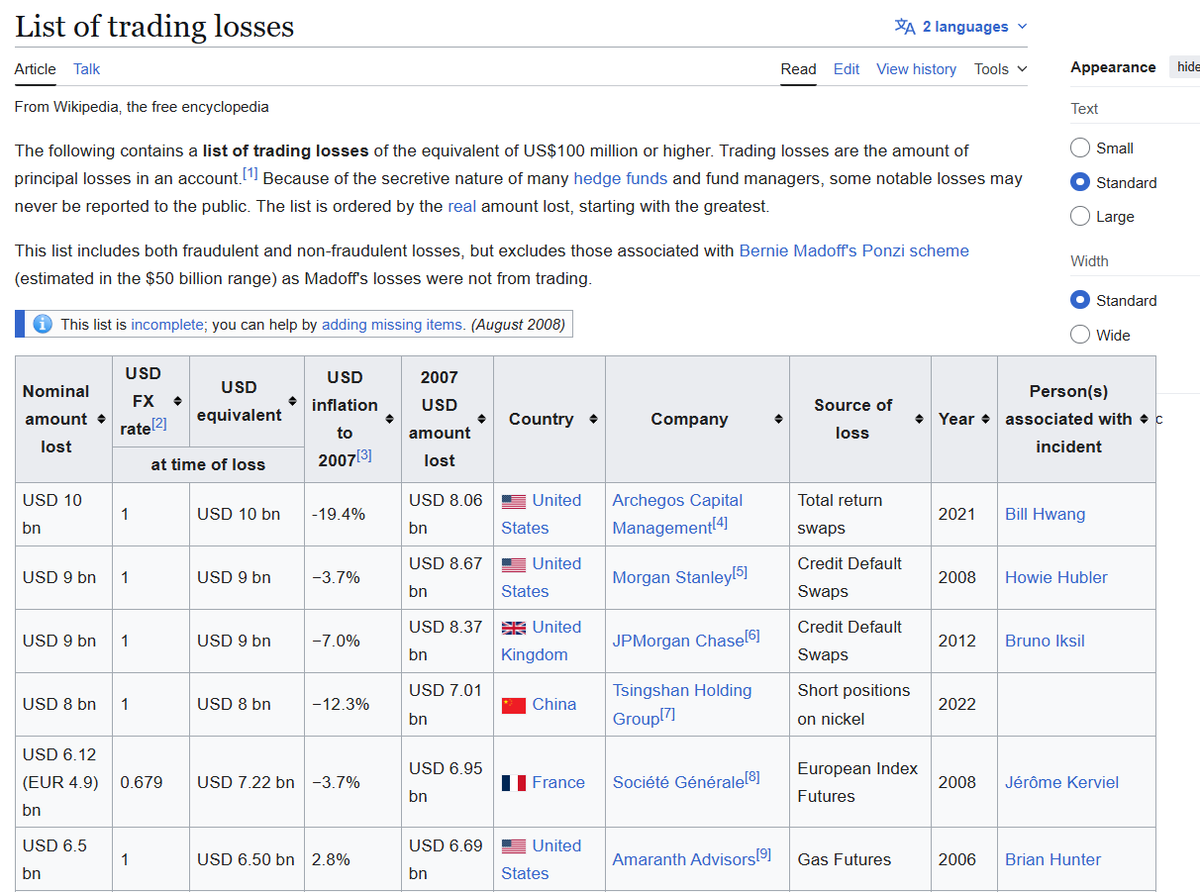Sort table by Year column
Viewport: 1200px width, 892px height.
click(x=986, y=419)
